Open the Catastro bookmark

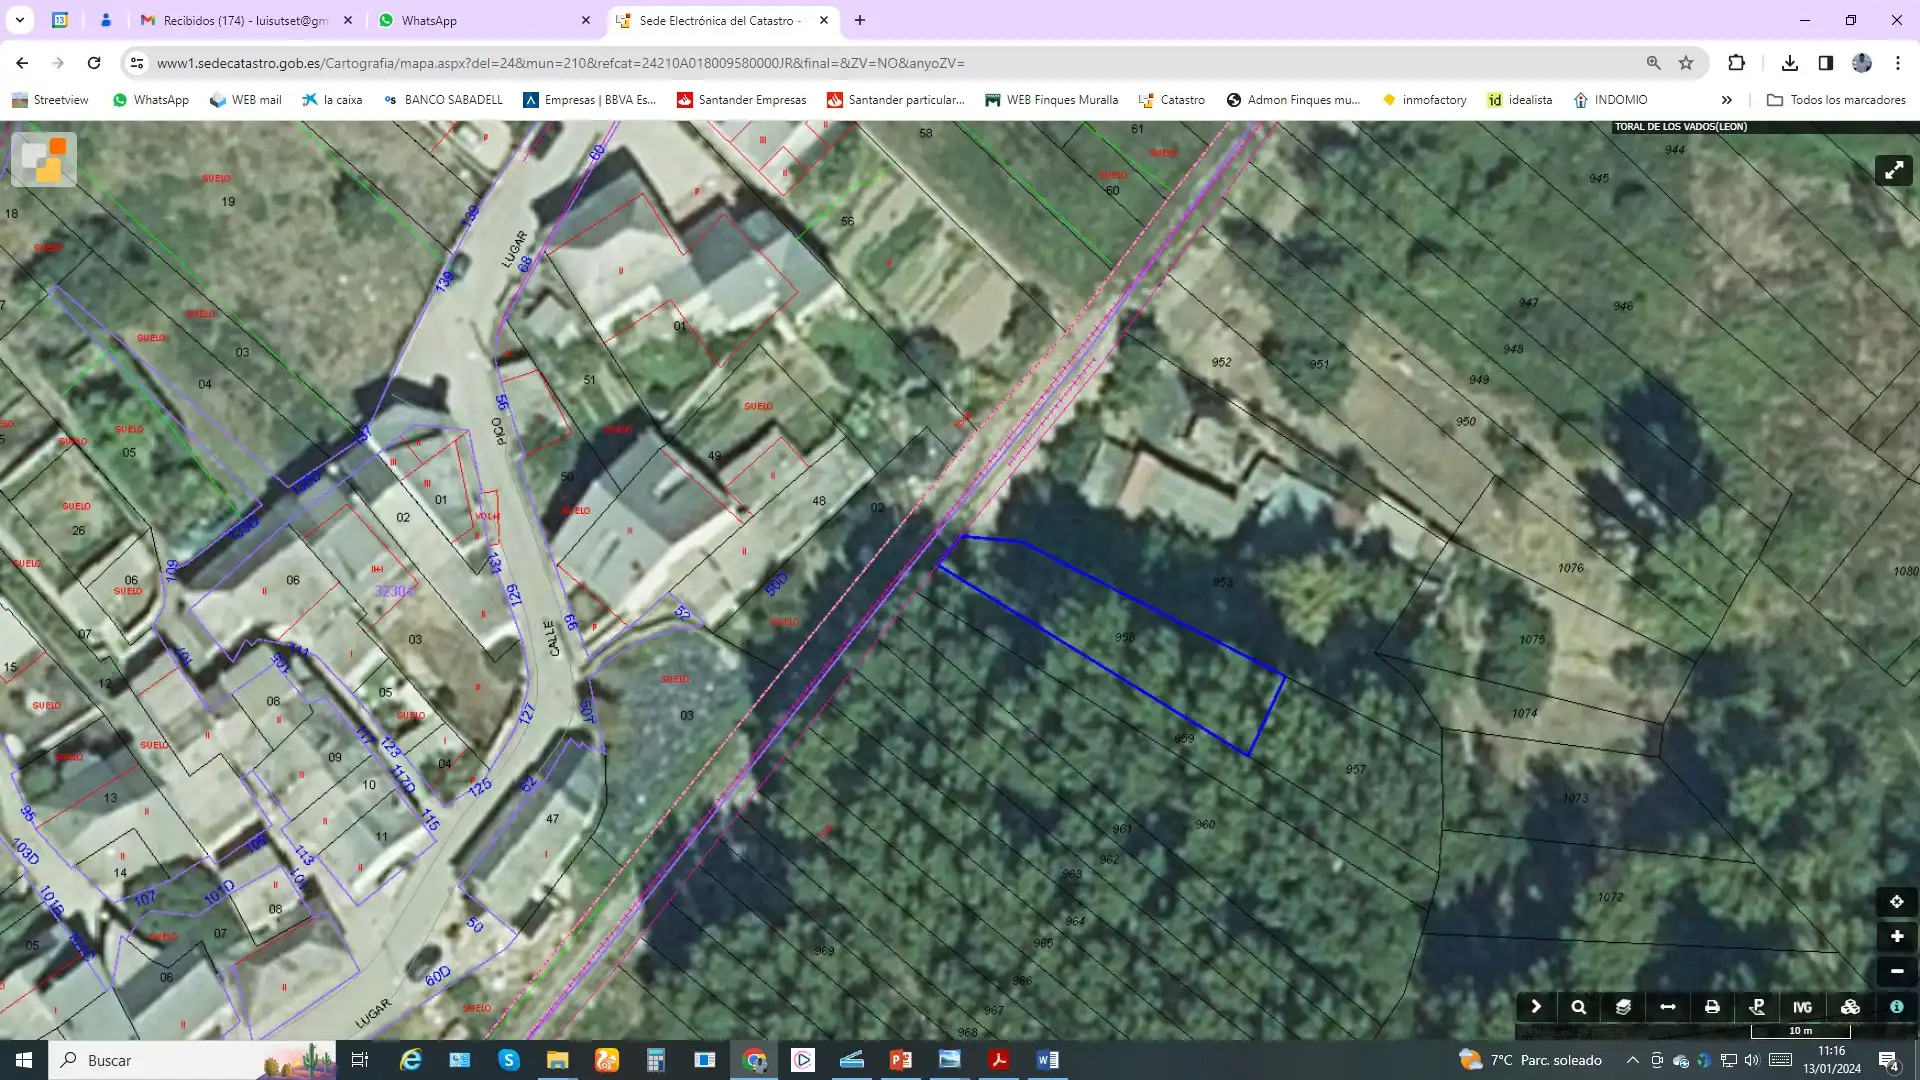(1172, 100)
